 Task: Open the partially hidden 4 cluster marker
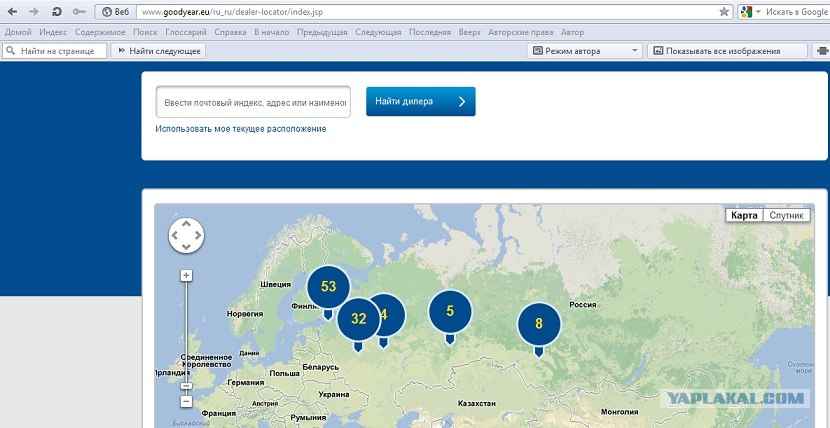(x=391, y=315)
